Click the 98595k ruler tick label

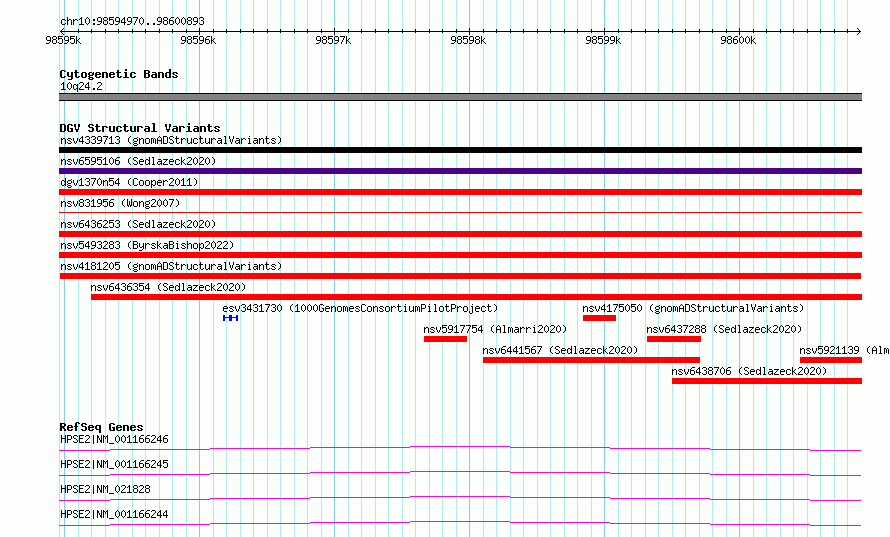tap(63, 40)
